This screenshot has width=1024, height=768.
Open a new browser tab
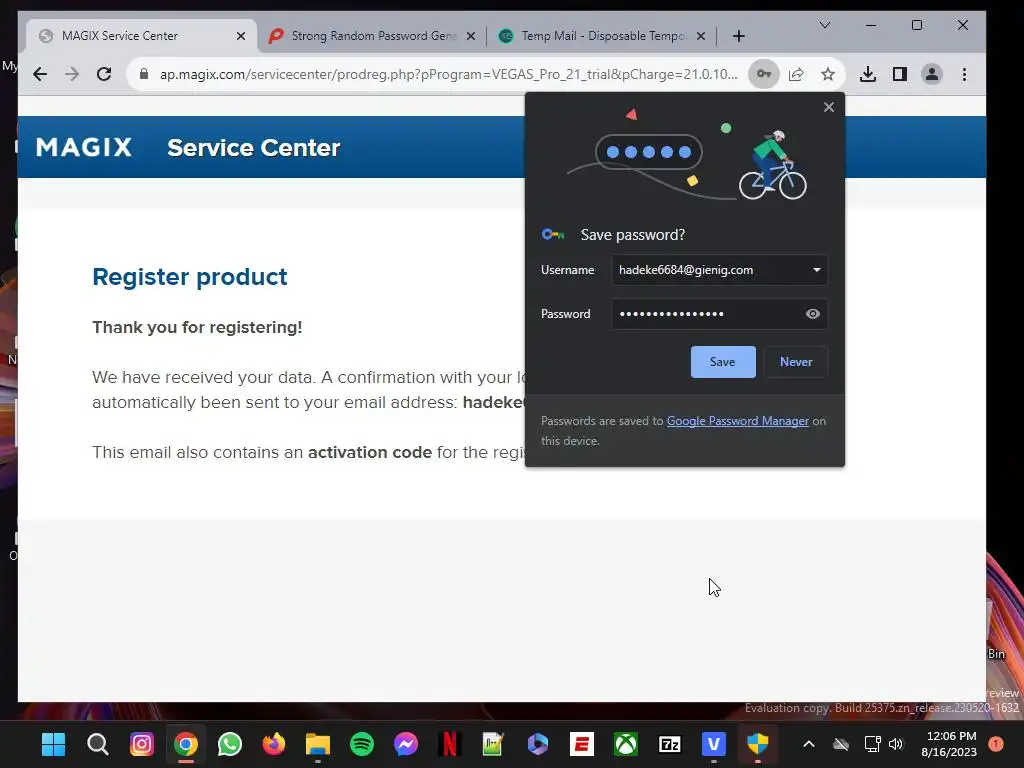[739, 36]
